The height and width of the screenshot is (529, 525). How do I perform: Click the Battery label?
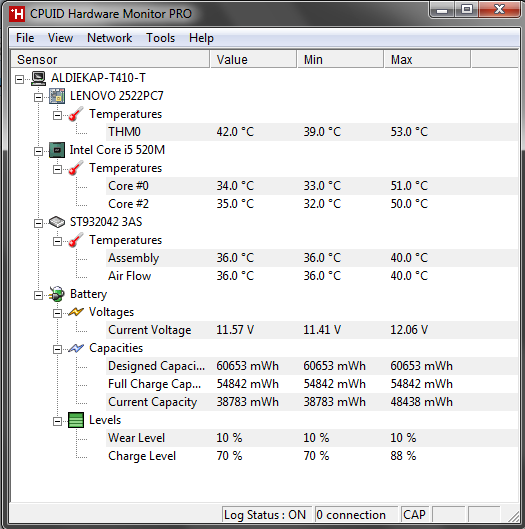(88, 294)
